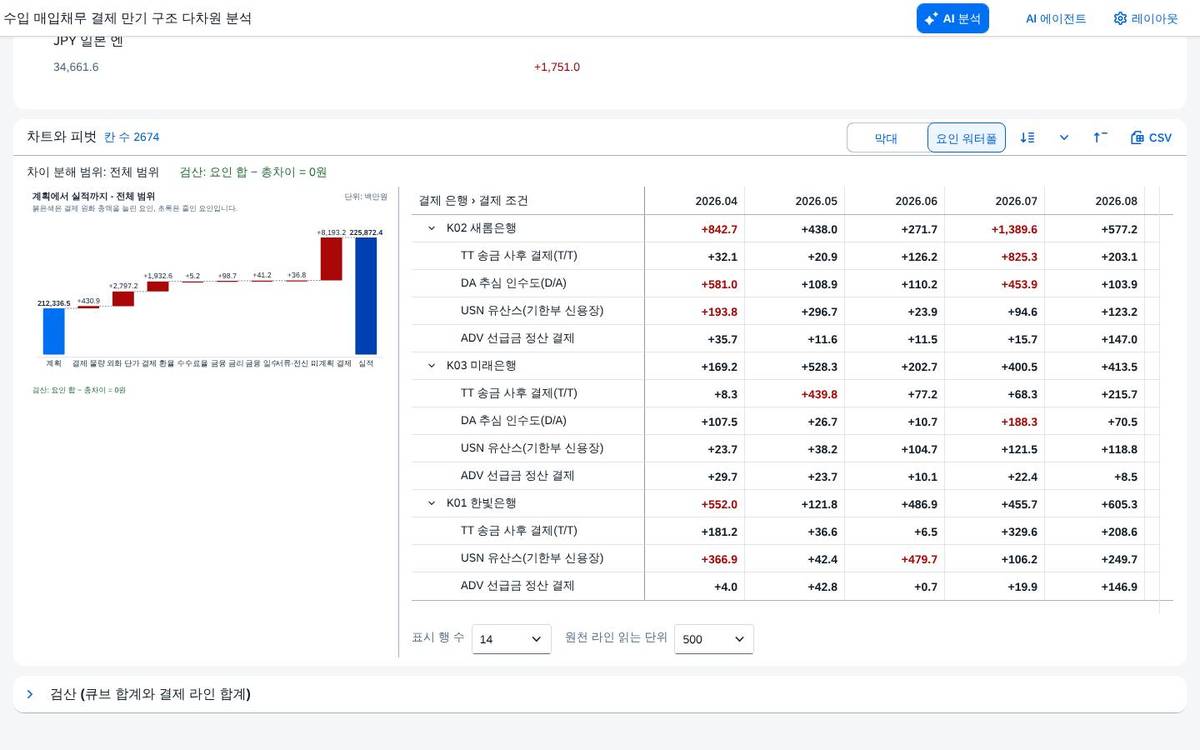Click the +2,797.2 waterfall bar
The width and height of the screenshot is (1200, 750).
123,298
